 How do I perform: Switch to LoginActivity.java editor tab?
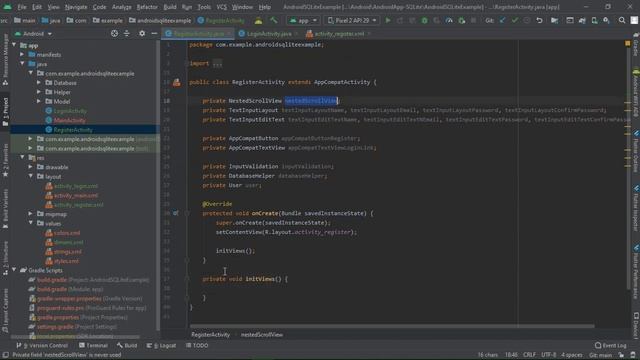[x=269, y=33]
